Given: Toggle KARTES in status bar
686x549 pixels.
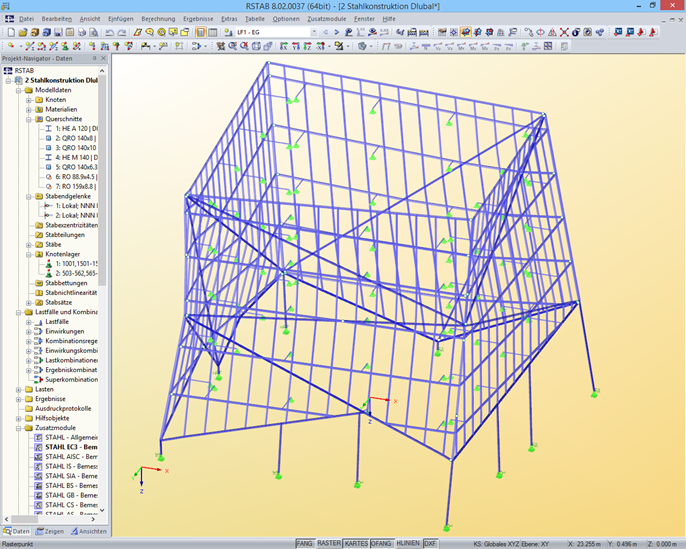Looking at the screenshot, I should click(356, 543).
